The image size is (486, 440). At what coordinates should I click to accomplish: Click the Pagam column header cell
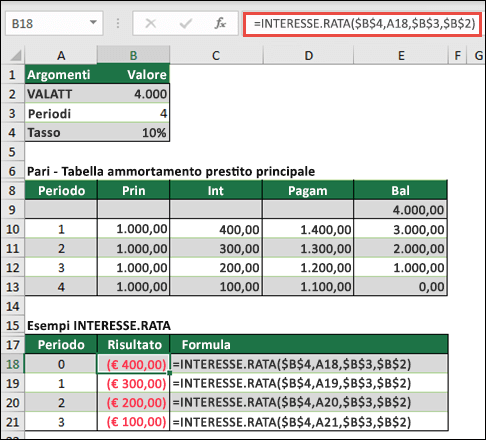coord(308,191)
